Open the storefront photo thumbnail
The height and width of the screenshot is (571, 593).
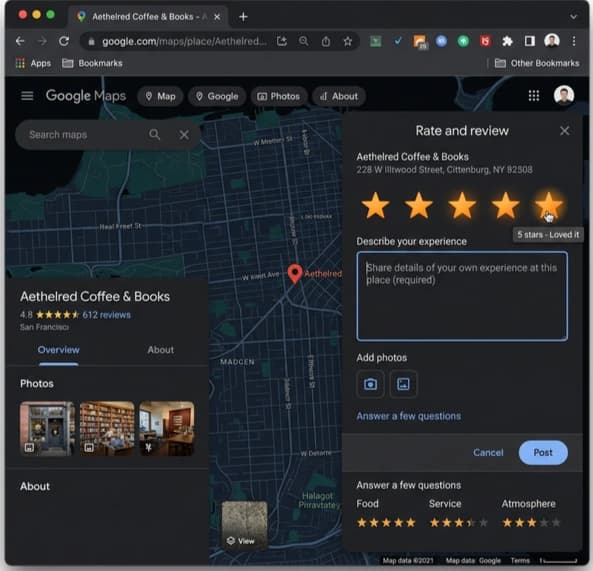pyautogui.click(x=47, y=428)
